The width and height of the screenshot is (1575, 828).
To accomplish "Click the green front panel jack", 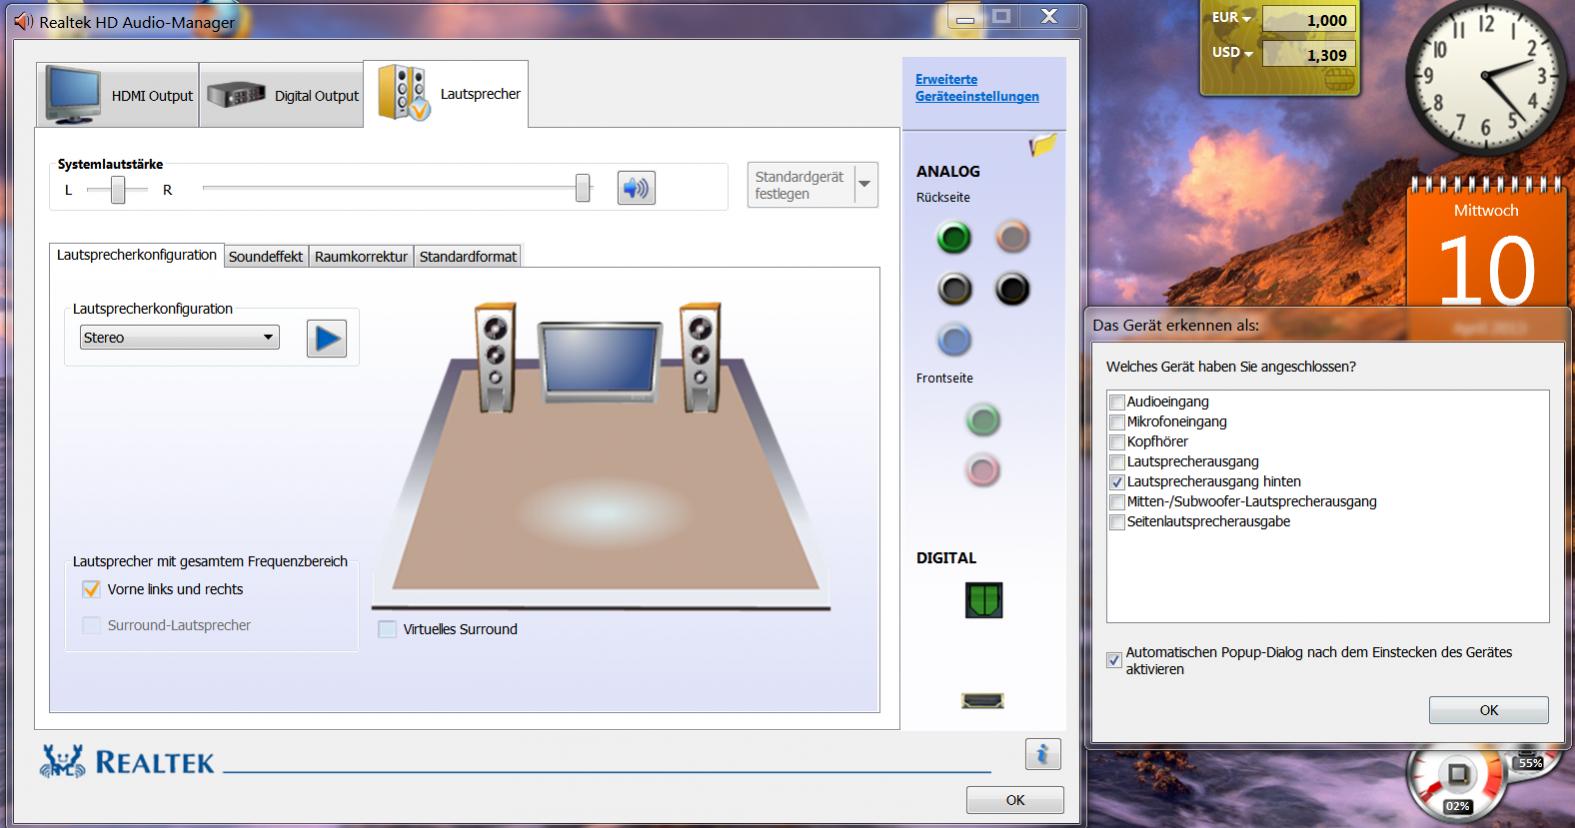I will 983,420.
